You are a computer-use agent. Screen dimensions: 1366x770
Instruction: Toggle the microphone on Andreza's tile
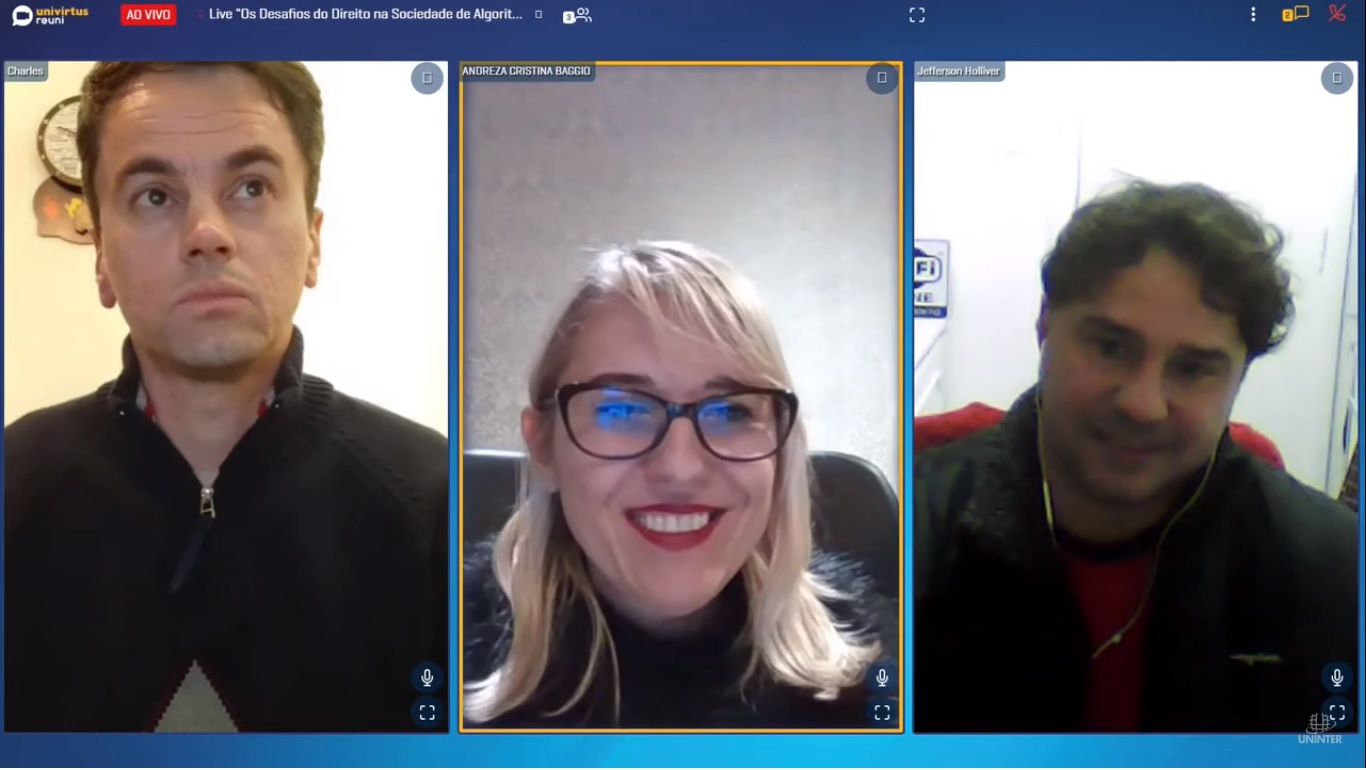pos(882,677)
